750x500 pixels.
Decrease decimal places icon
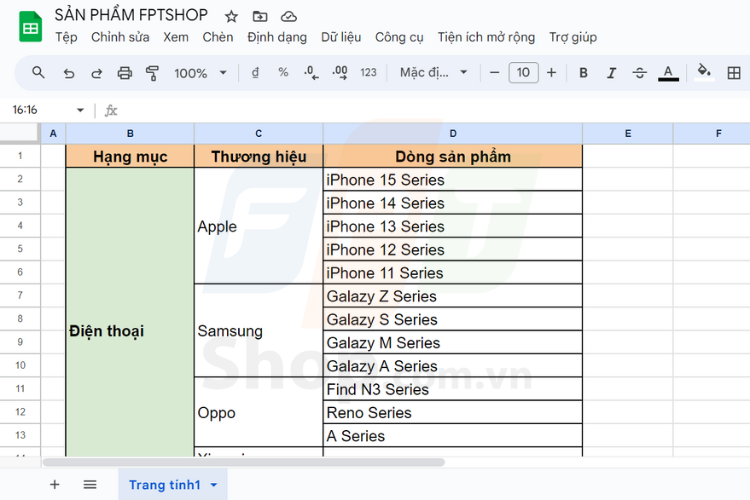pyautogui.click(x=311, y=73)
